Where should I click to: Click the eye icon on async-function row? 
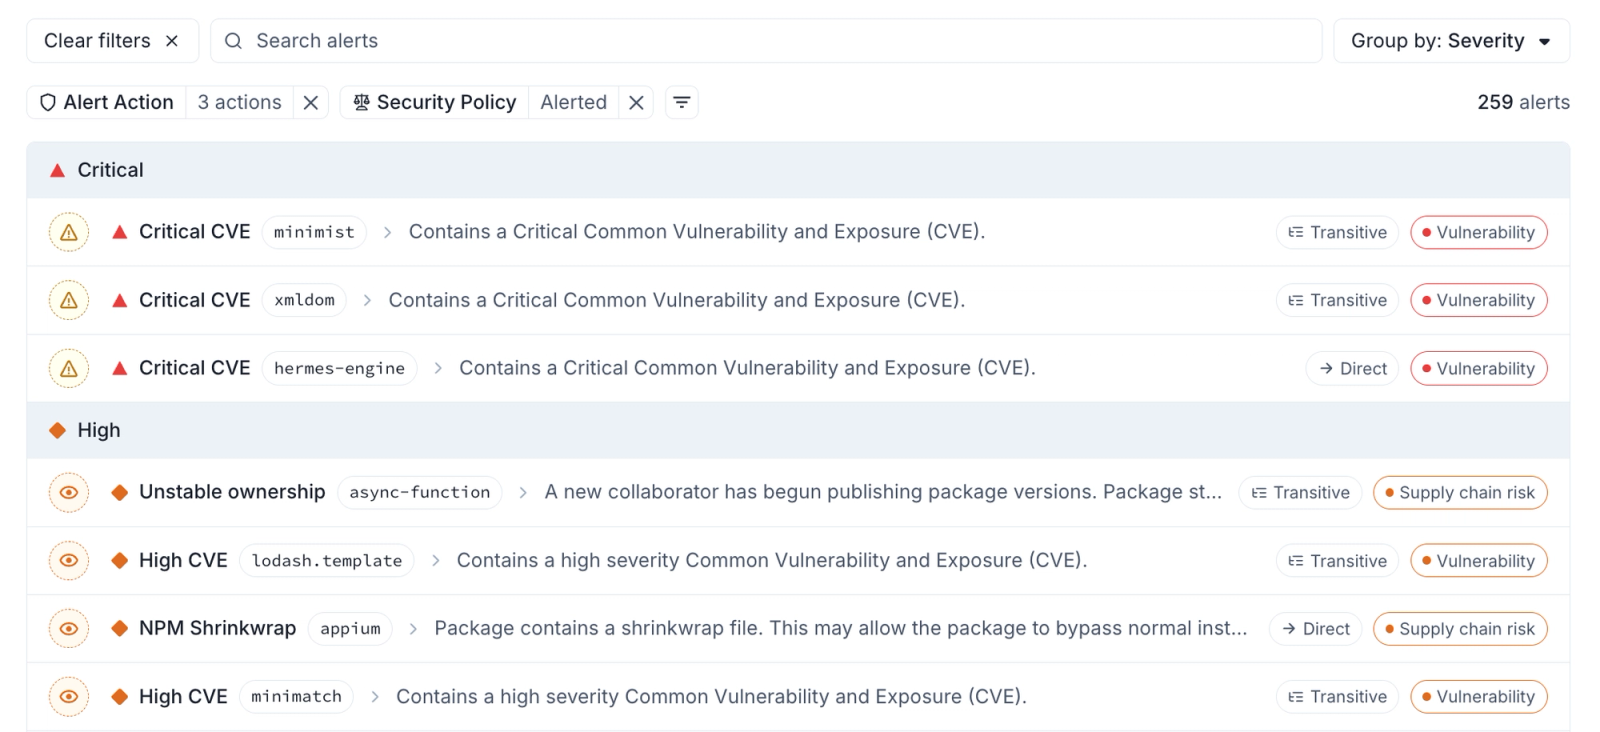(69, 492)
